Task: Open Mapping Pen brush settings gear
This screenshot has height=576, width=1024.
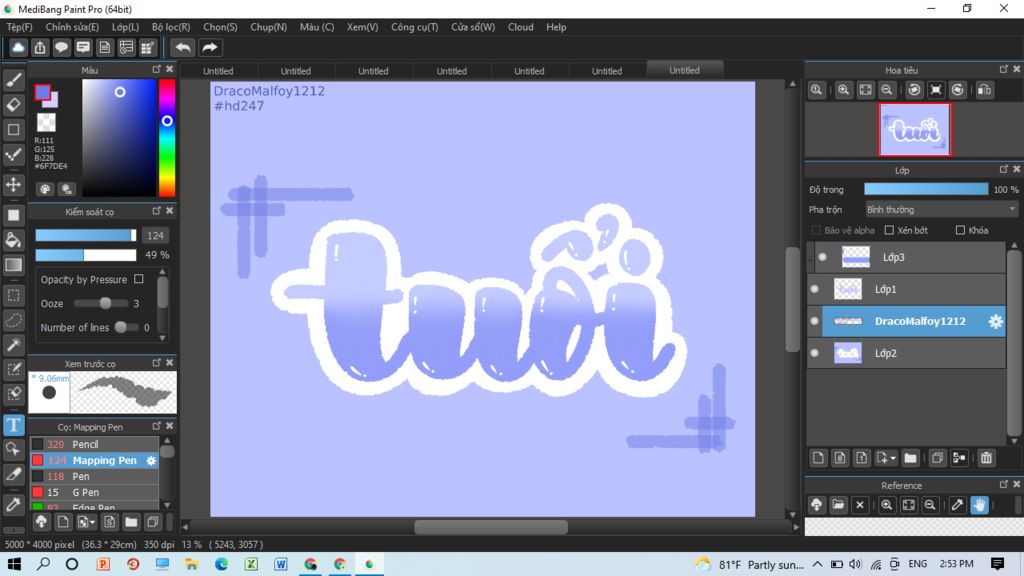Action: click(151, 460)
